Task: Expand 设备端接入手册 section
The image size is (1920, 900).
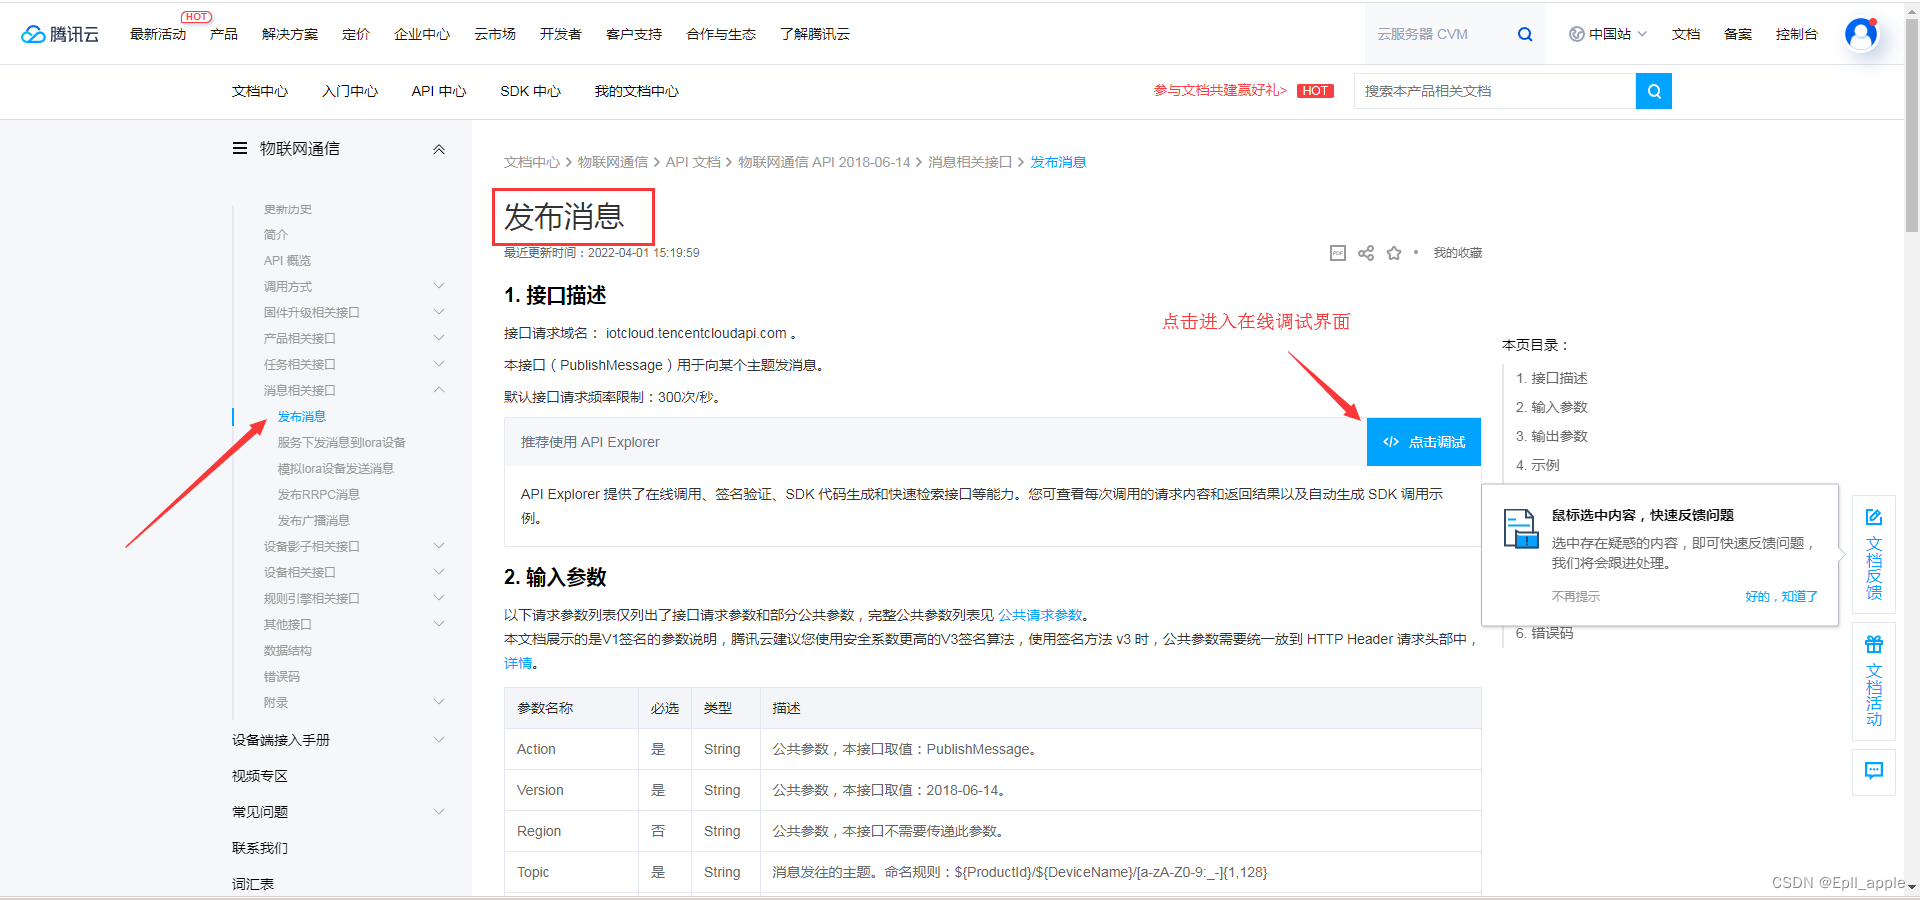Action: click(438, 740)
